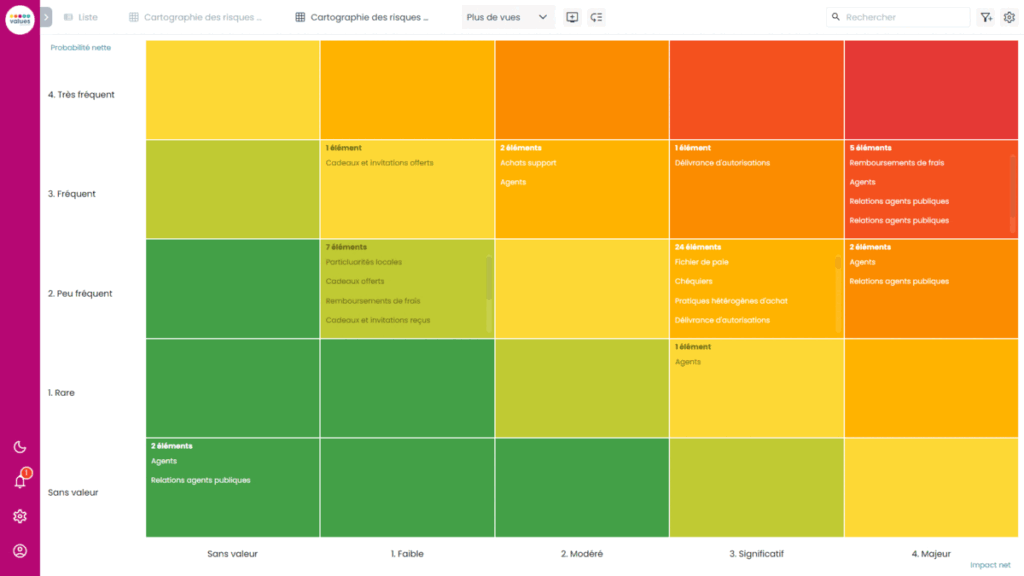Screen dimensions: 1024x576
Task: Open the filter options via funnel icon
Action: pyautogui.click(x=986, y=17)
